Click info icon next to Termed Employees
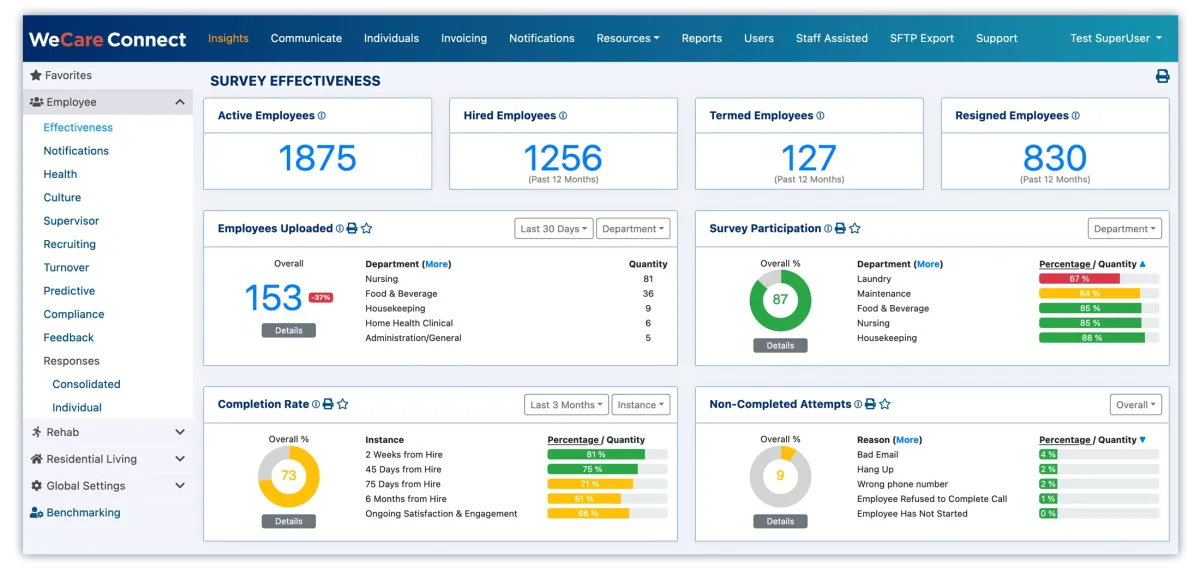Image resolution: width=1200 pixels, height=574 pixels. pos(820,116)
